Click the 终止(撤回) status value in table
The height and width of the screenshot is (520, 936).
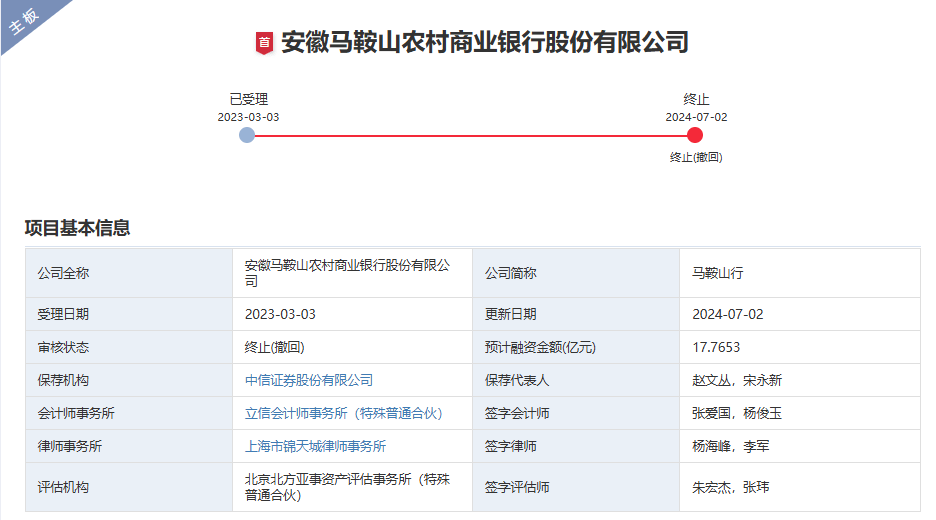tap(352, 347)
